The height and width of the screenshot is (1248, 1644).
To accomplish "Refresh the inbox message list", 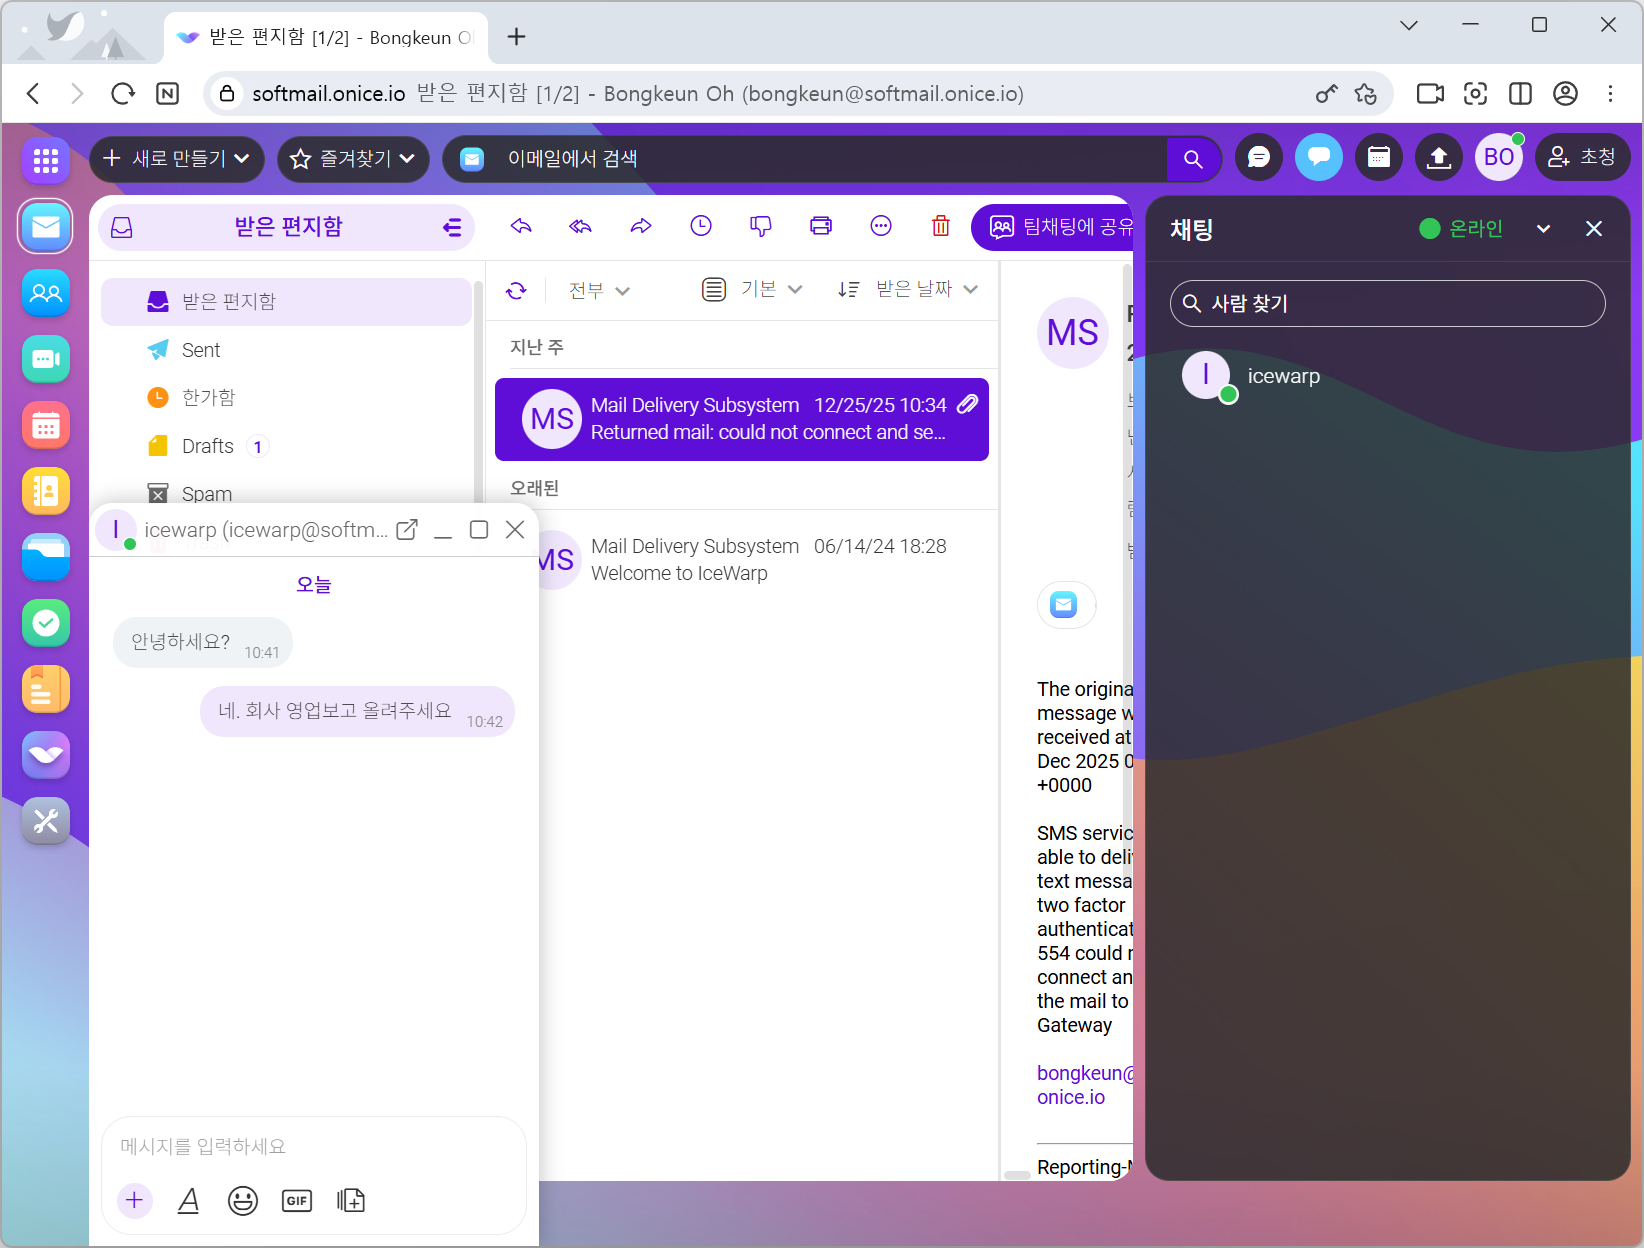I will [x=516, y=290].
